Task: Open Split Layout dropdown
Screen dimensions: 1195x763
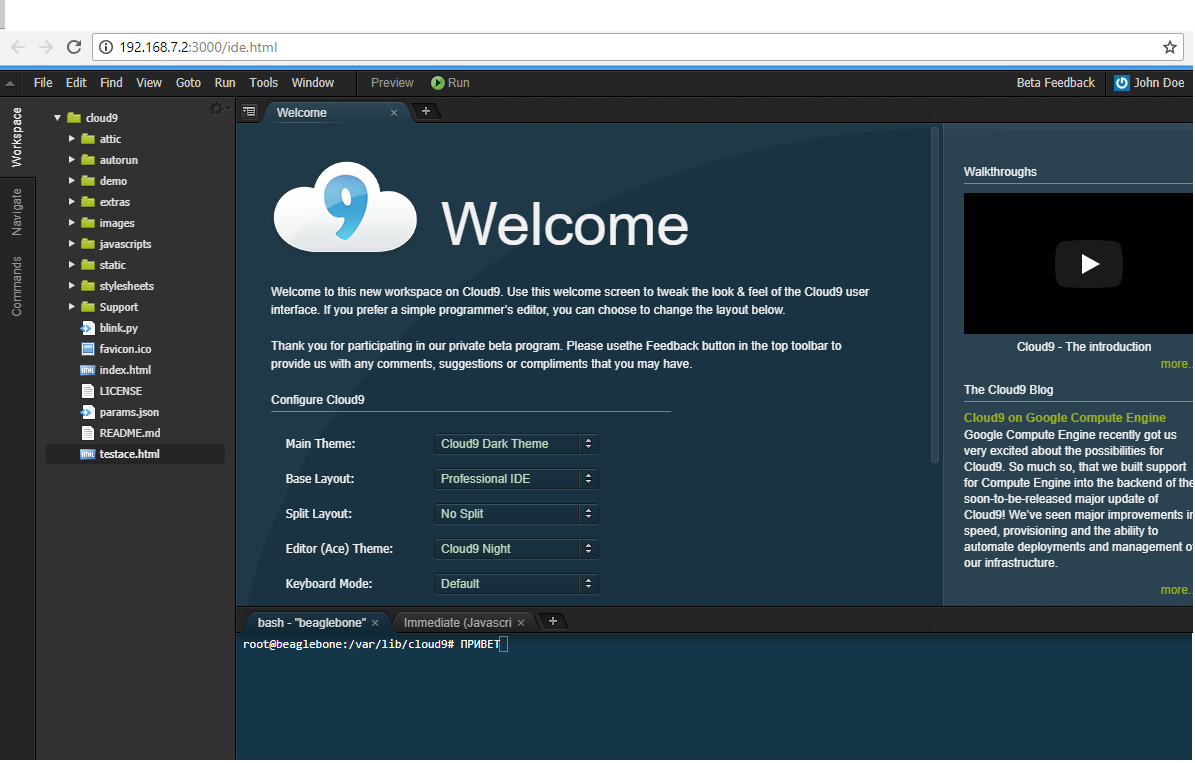Action: click(x=516, y=514)
